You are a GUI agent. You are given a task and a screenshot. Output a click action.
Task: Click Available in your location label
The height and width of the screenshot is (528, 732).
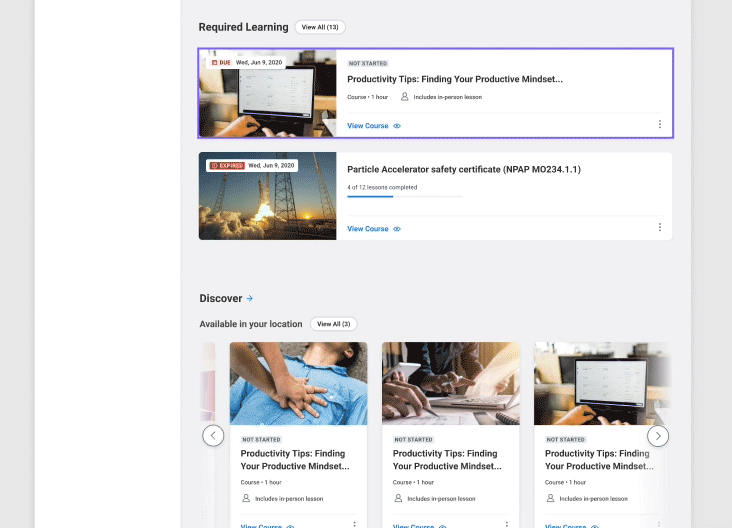point(251,324)
